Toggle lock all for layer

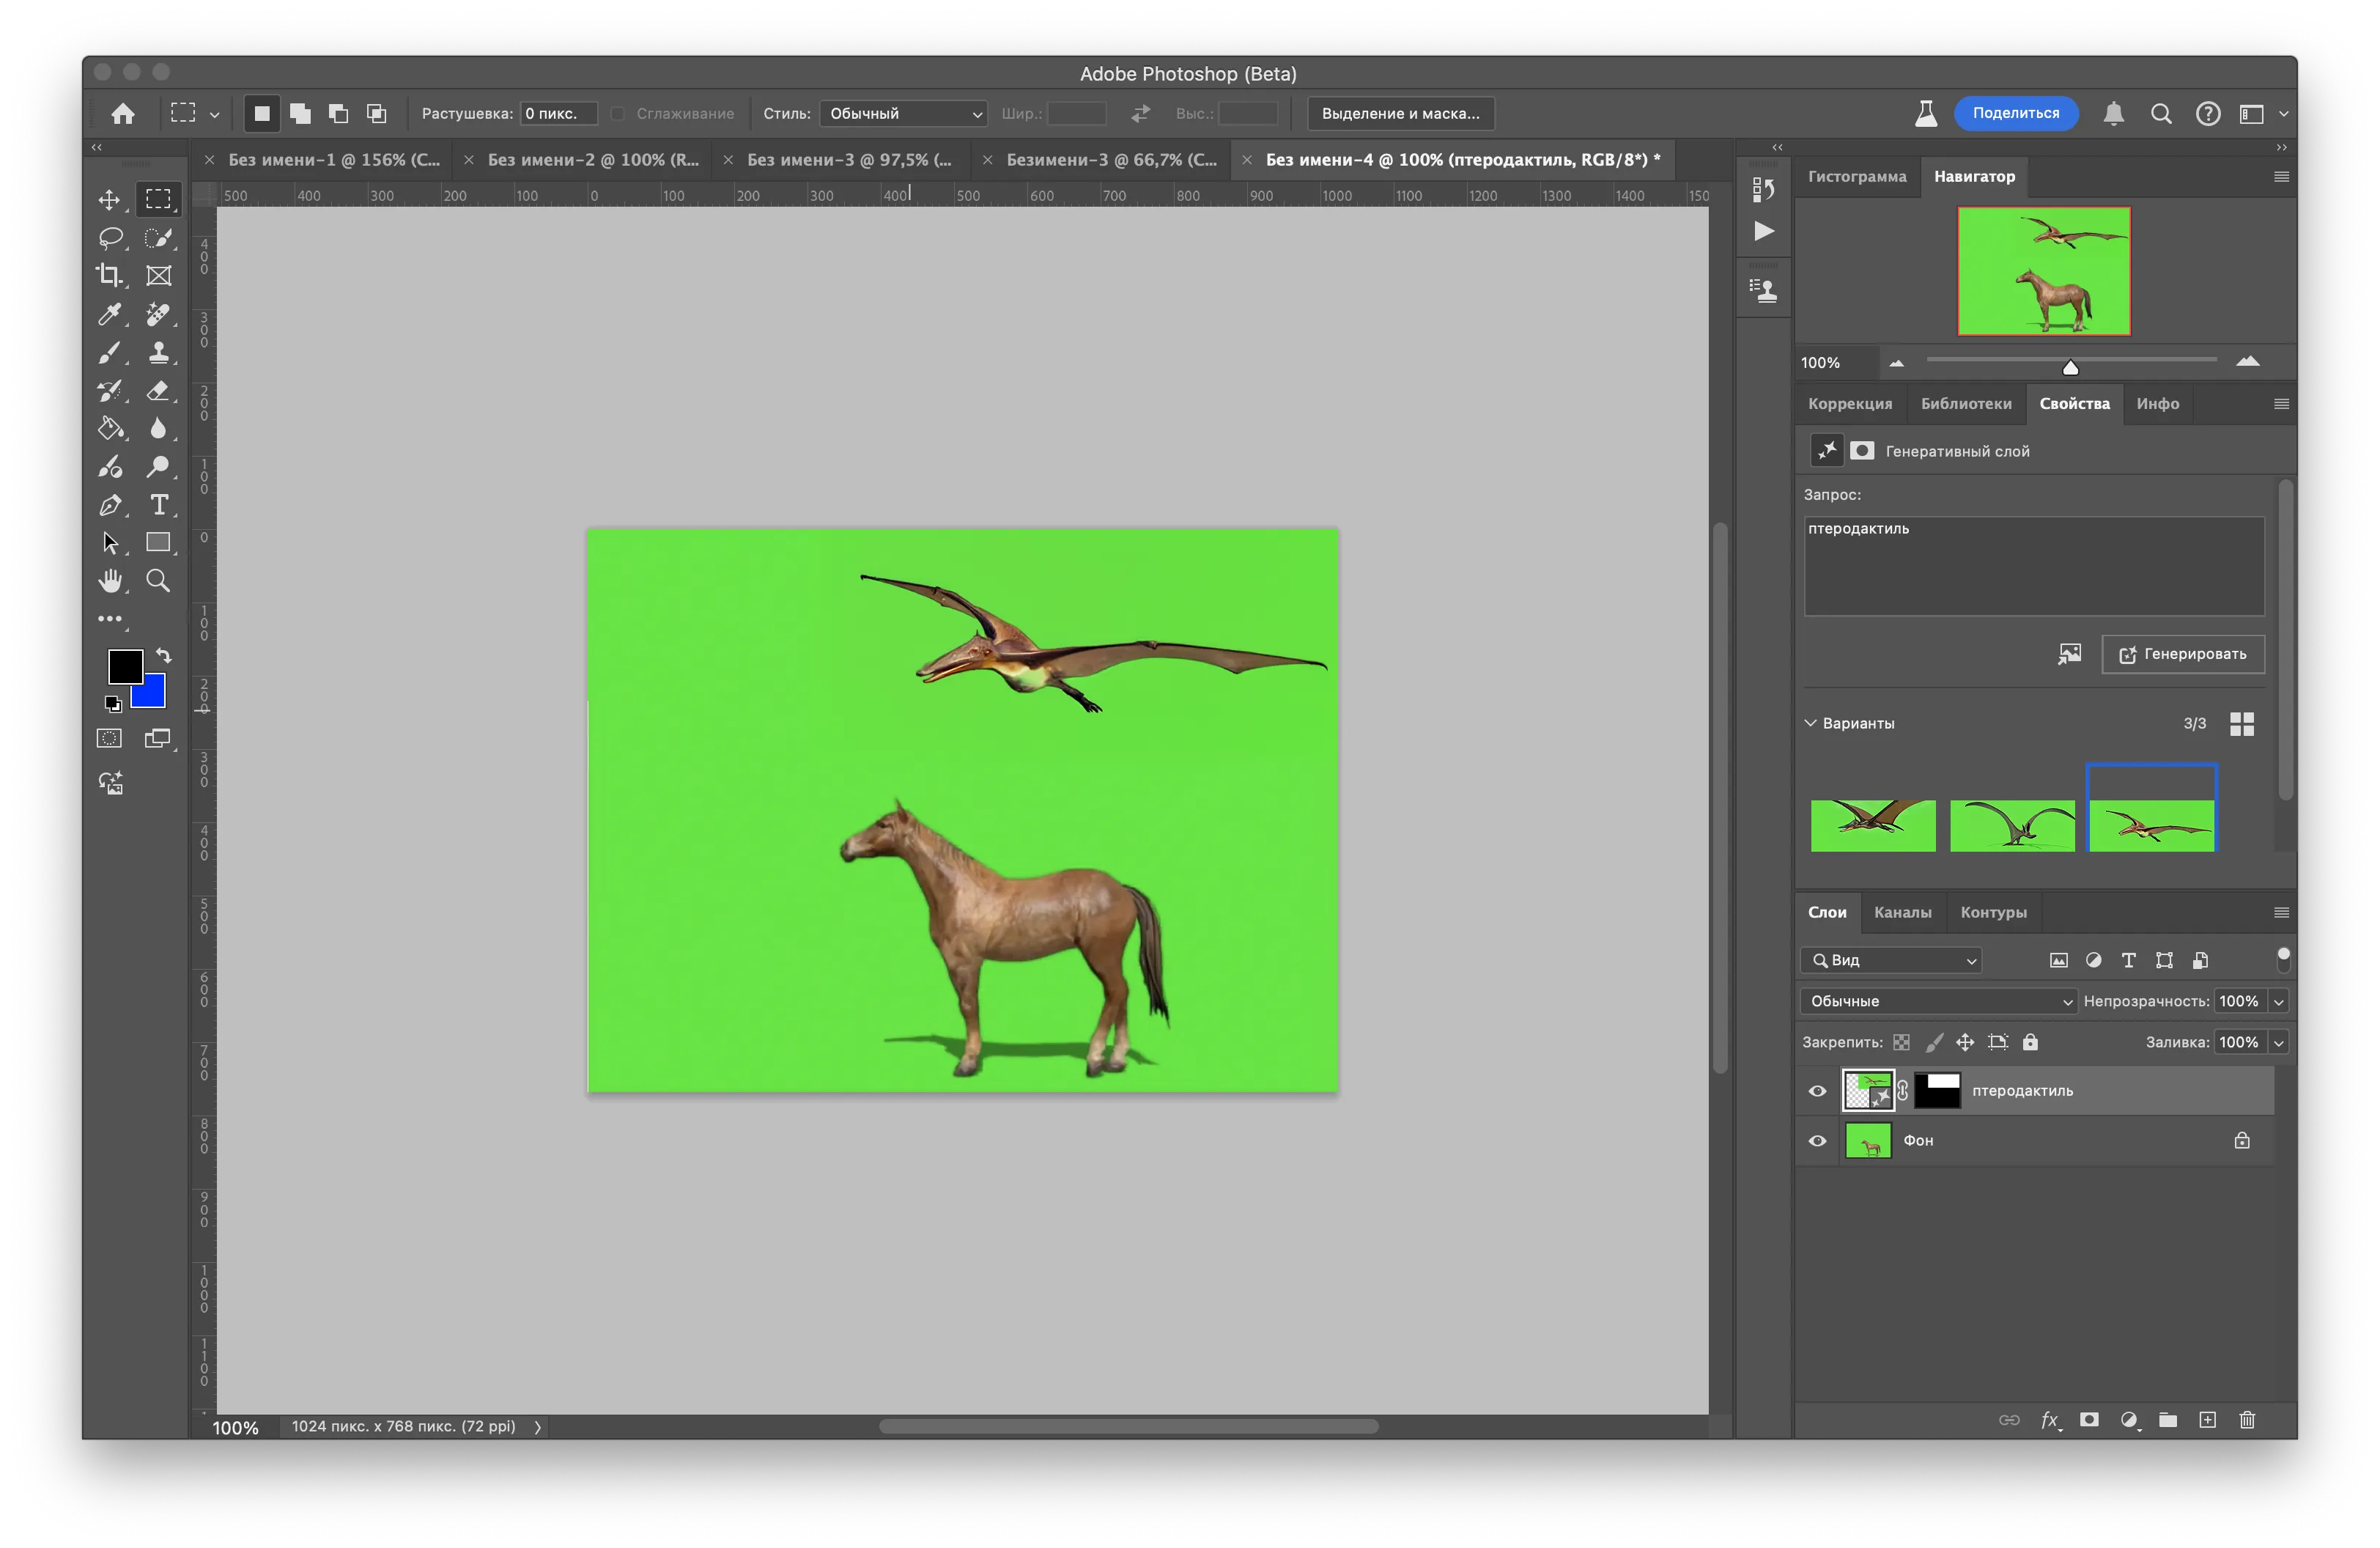click(2030, 1042)
